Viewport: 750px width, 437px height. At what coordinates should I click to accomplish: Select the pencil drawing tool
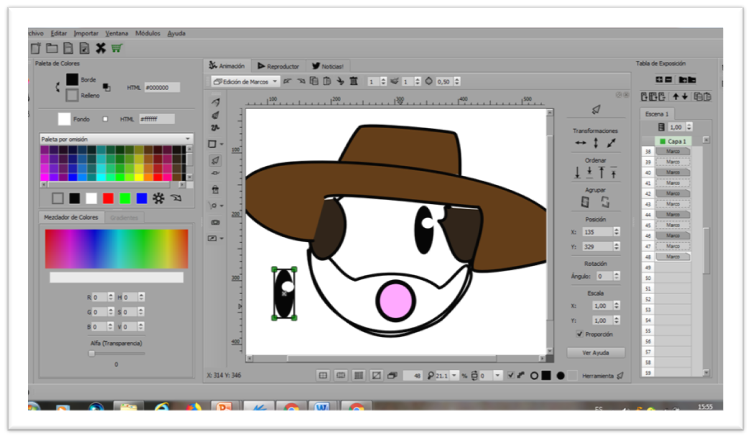[214, 102]
